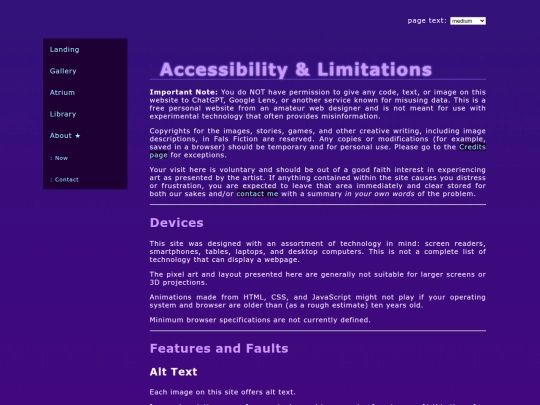This screenshot has width=540, height=405.
Task: Click the Minimum browser specifications sentence
Action: [x=260, y=320]
